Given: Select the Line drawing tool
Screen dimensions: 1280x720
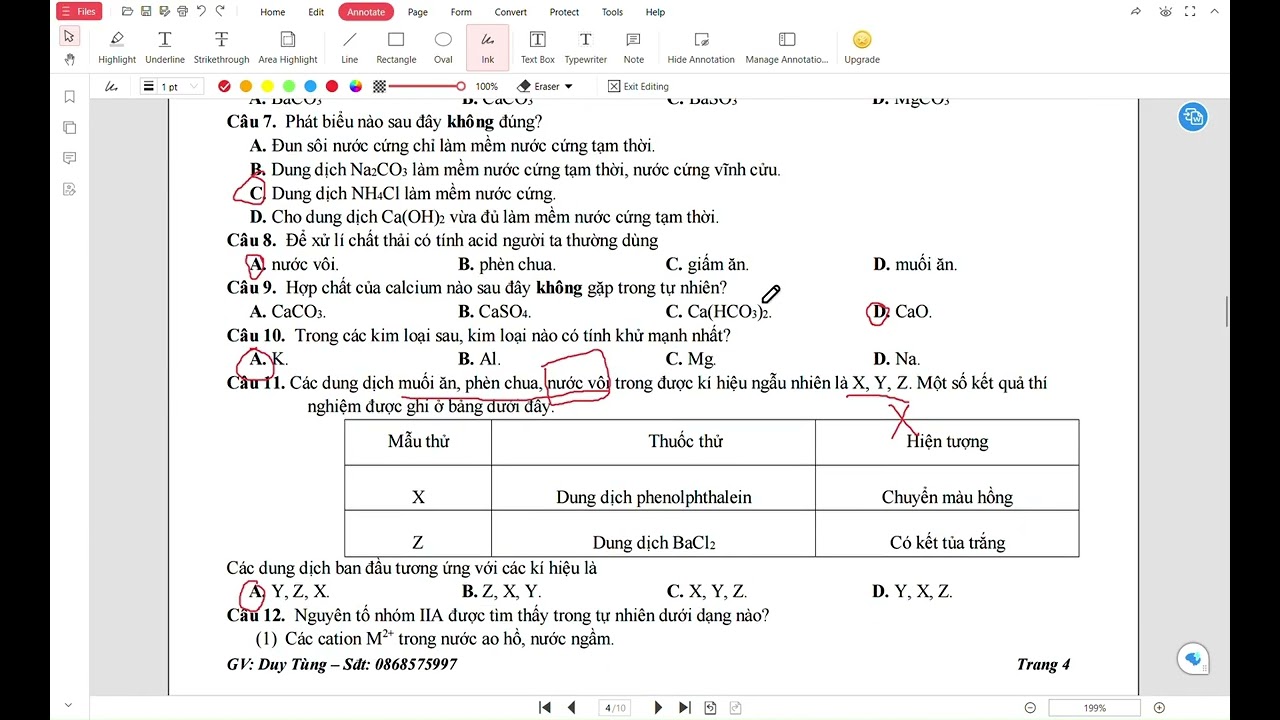Looking at the screenshot, I should pos(349,47).
